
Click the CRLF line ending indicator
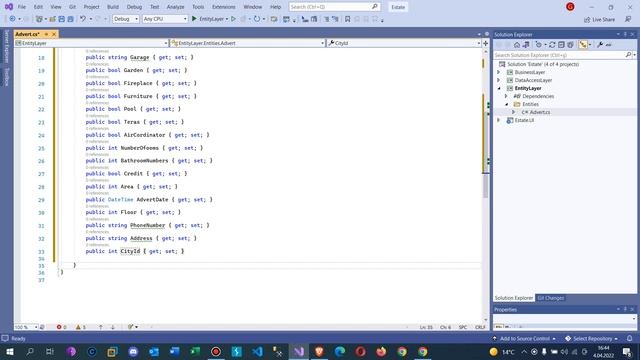[x=480, y=327]
